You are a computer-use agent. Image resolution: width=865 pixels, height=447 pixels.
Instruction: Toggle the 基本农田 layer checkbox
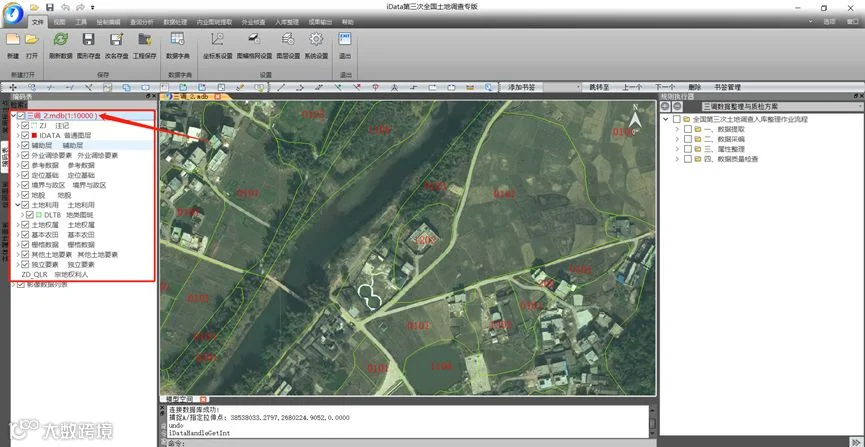coord(25,235)
